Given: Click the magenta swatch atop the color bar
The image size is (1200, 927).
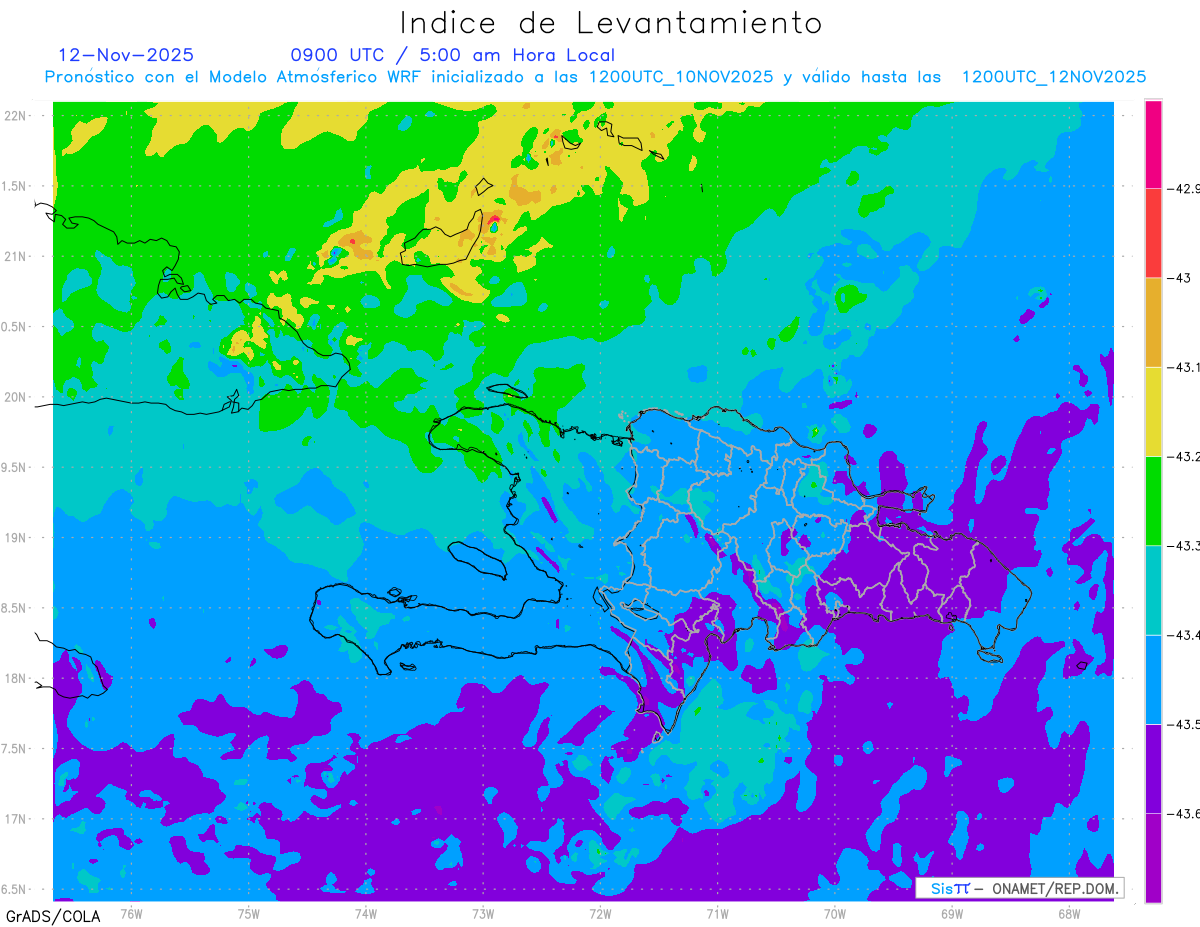Looking at the screenshot, I should [x=1153, y=144].
